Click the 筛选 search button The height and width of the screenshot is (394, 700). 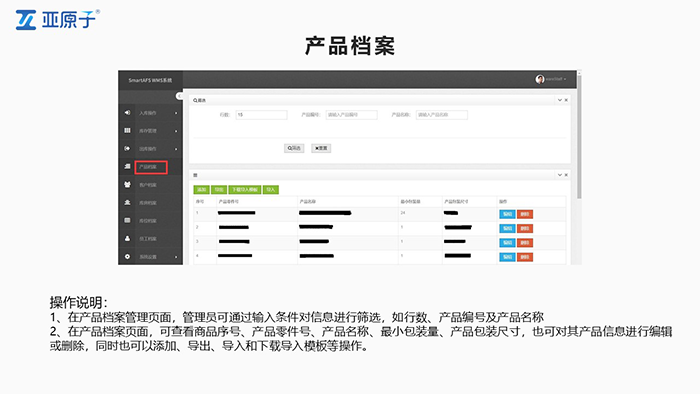[x=294, y=148]
